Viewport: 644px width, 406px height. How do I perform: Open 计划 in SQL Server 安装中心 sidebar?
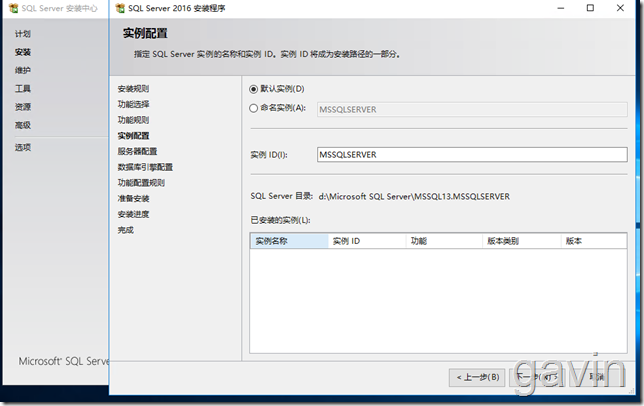[x=23, y=34]
